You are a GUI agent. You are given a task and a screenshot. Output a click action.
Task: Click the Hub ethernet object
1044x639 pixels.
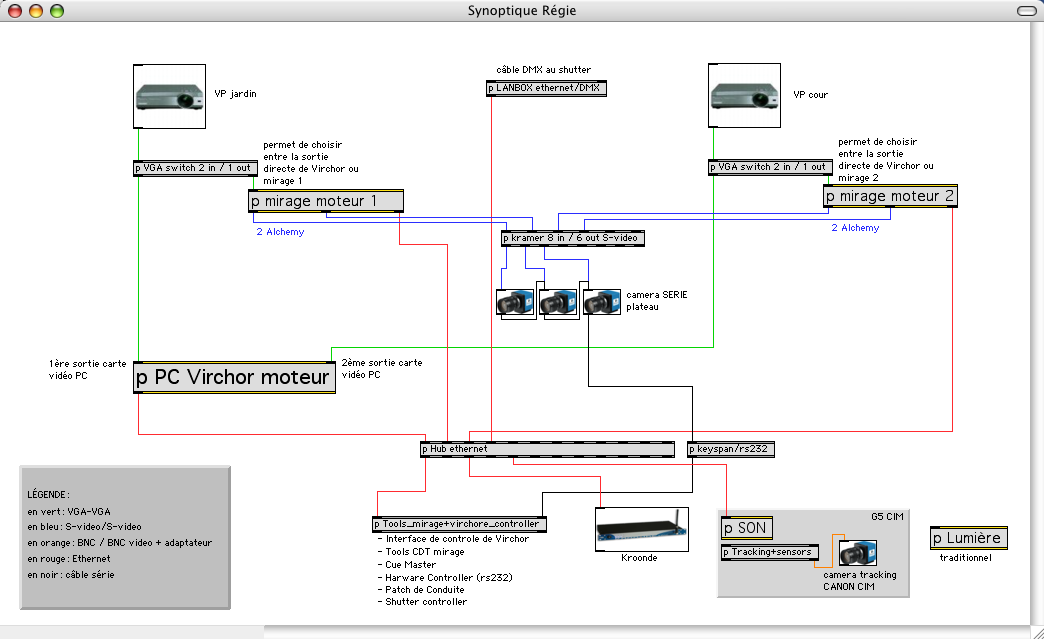click(548, 449)
